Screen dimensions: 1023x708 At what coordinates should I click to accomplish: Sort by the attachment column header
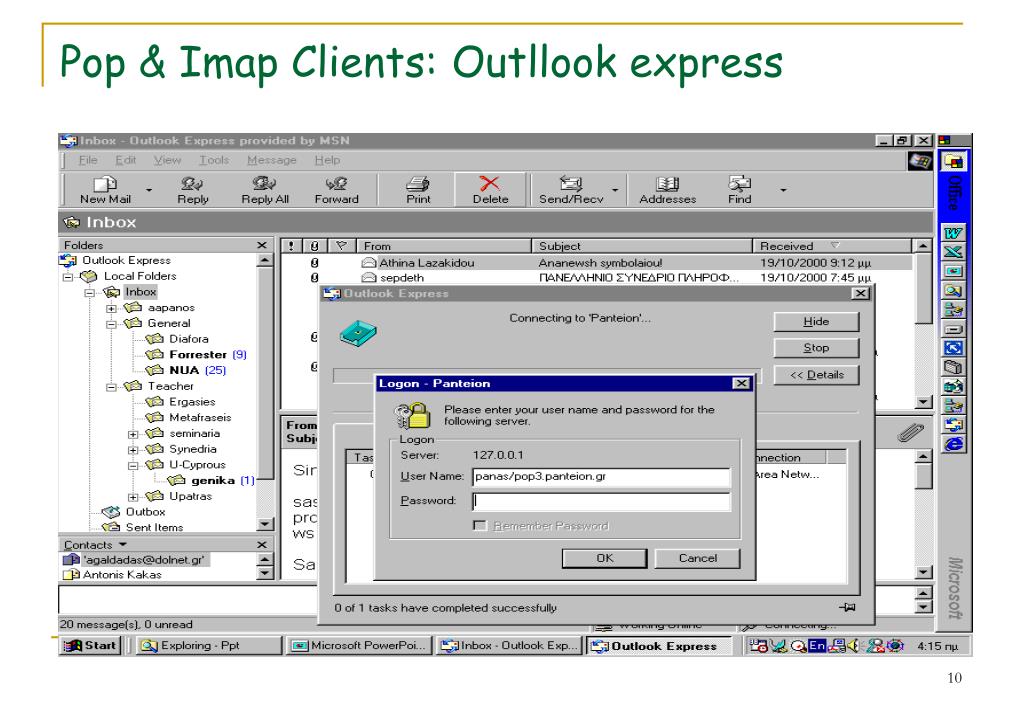click(314, 246)
